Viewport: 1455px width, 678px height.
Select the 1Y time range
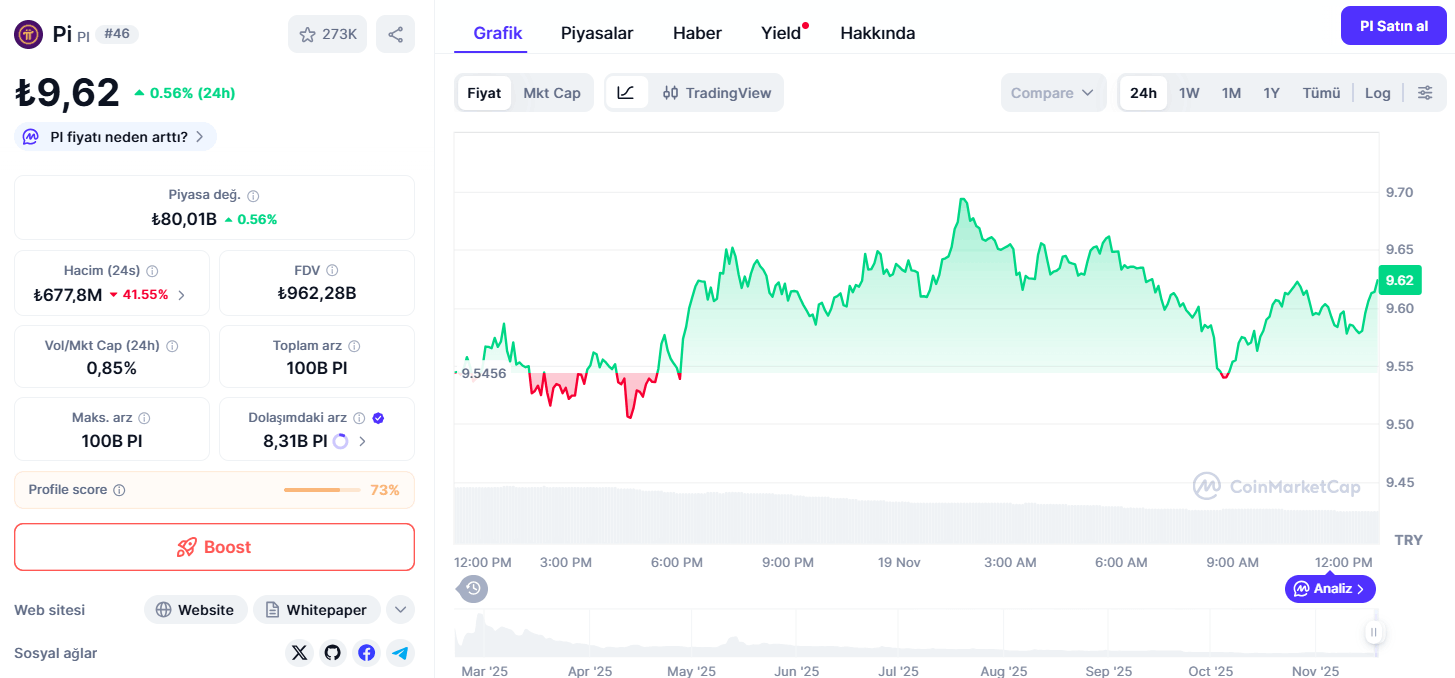(1271, 93)
